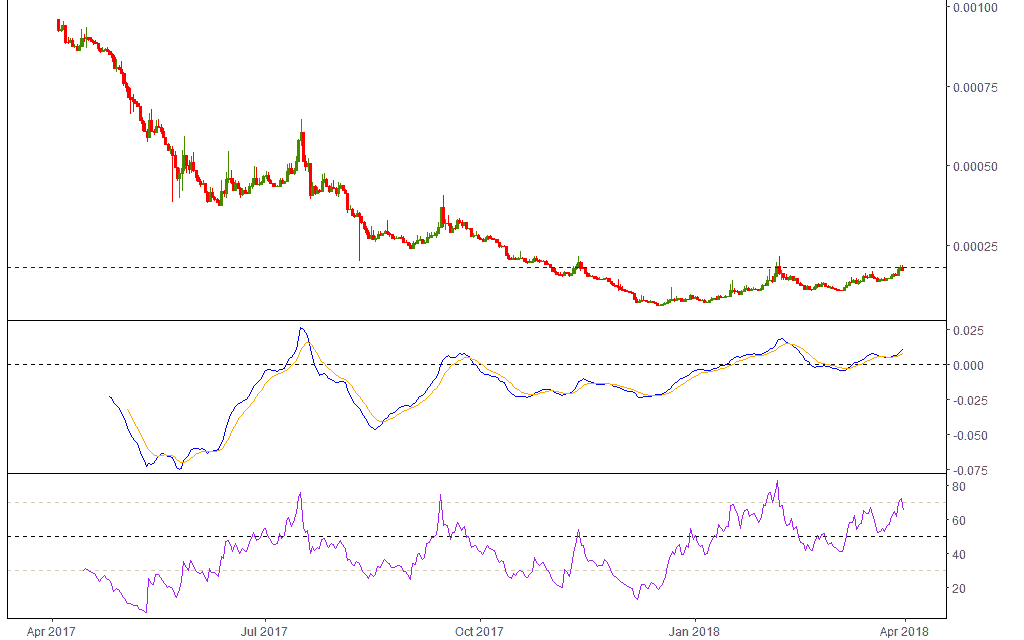Select the Oct 2017 date axis label
The width and height of the screenshot is (1024, 640).
click(479, 631)
